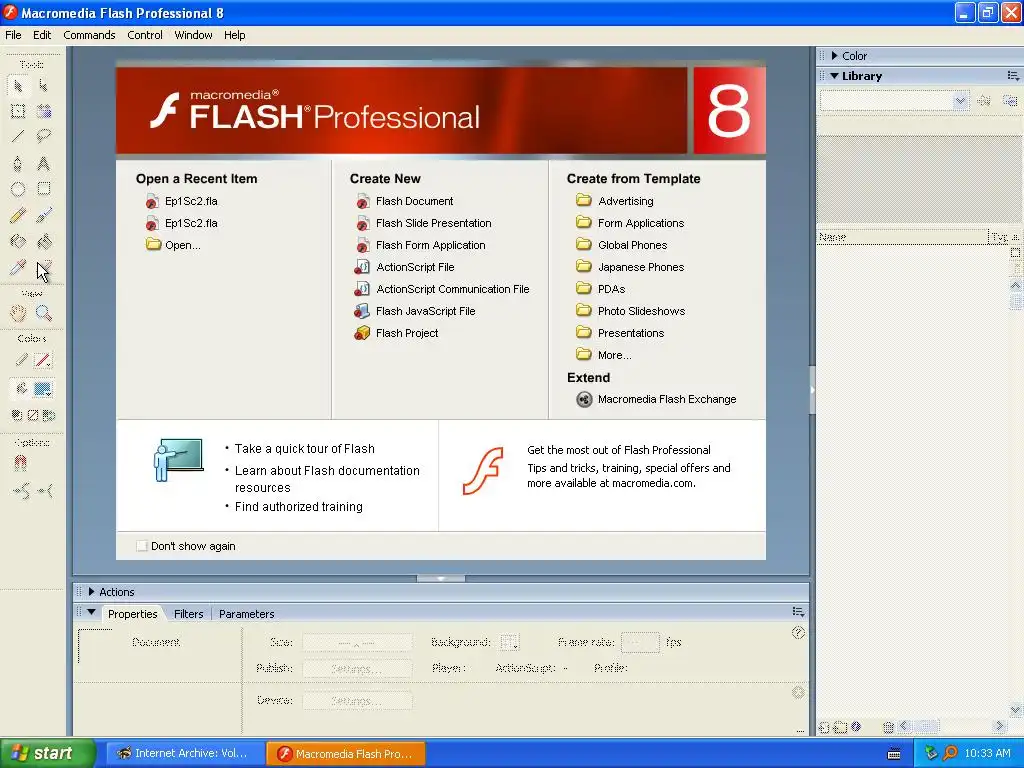Select the Hand tool

(x=18, y=313)
